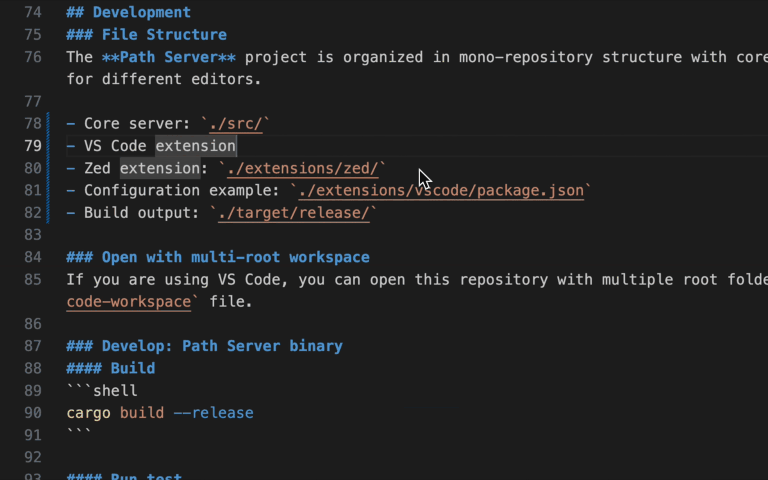Click 'mono-repository' in line 76
This screenshot has height=480, width=768.
coord(526,57)
